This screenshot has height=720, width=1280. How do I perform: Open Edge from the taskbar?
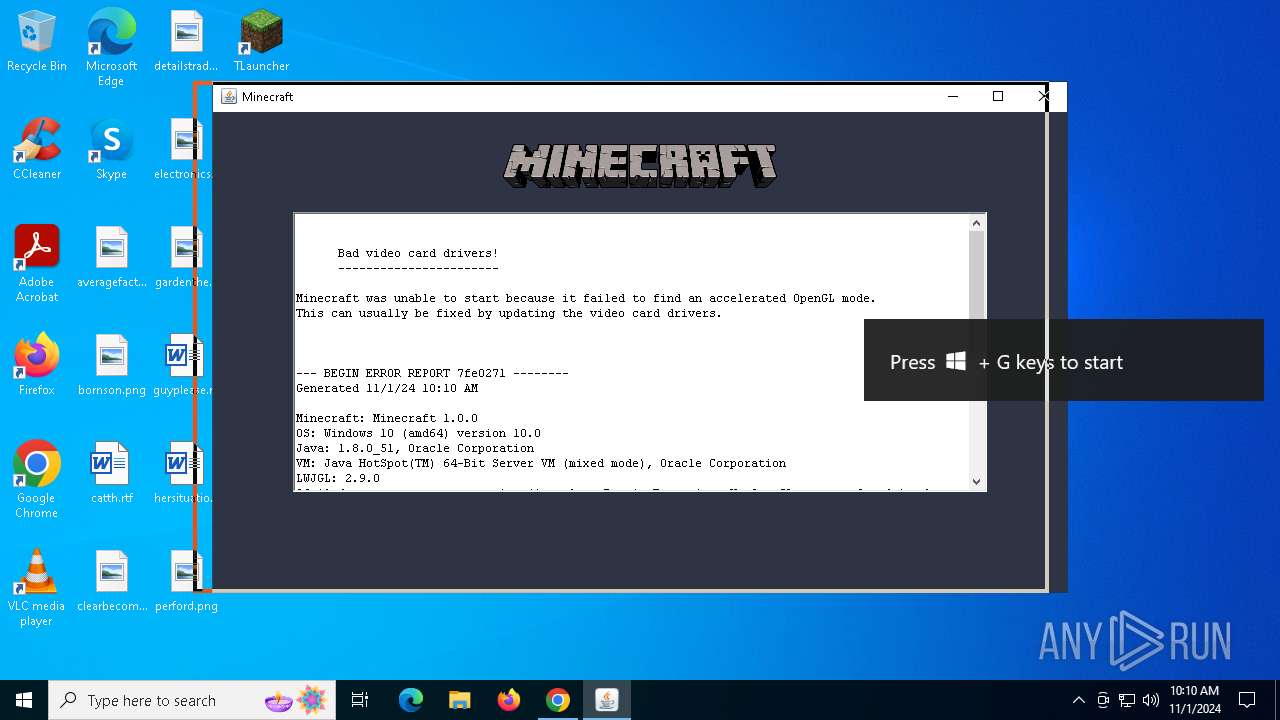tap(411, 700)
